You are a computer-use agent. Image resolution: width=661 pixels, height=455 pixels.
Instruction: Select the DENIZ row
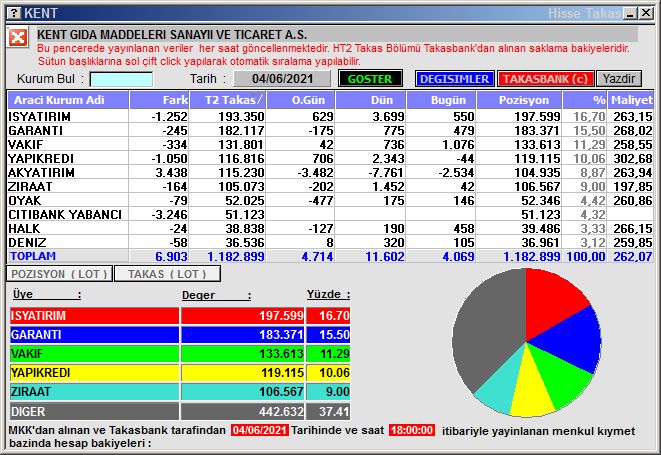330,242
